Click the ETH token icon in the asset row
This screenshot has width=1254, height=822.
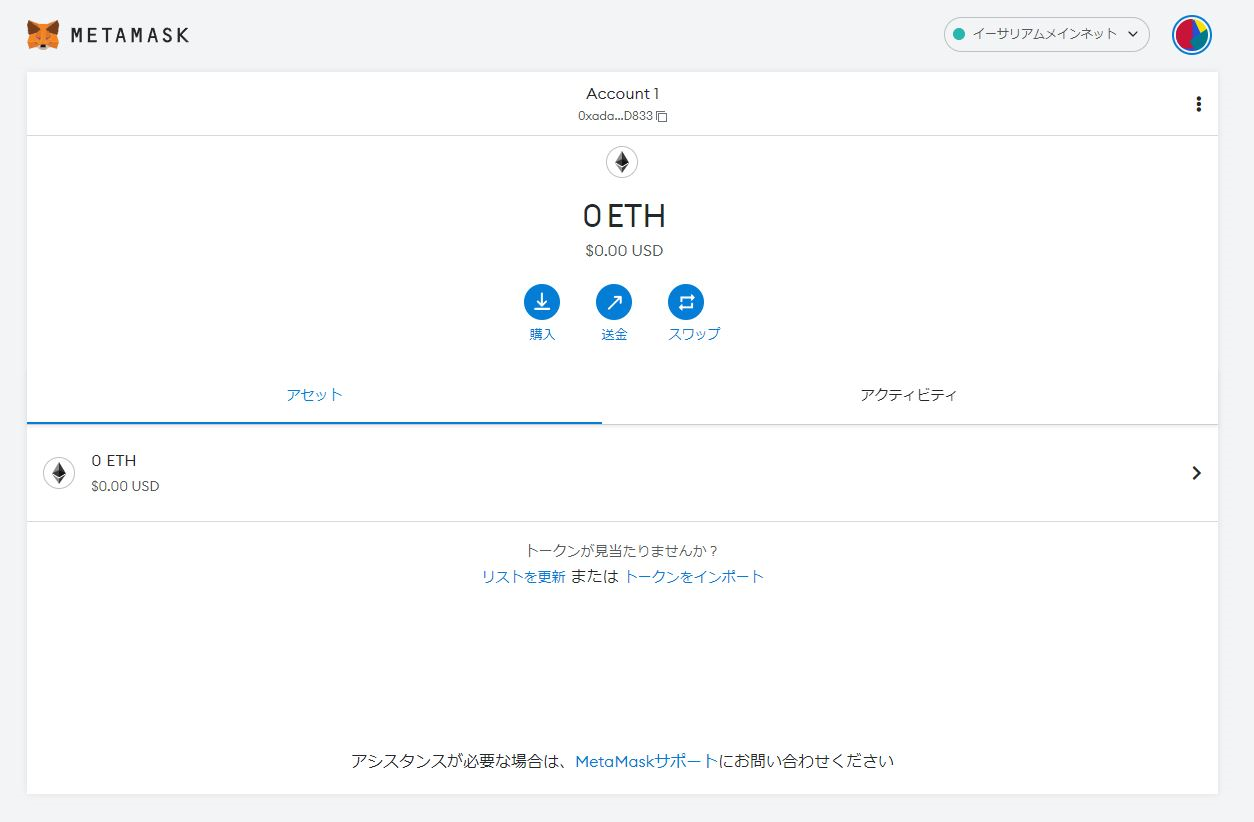[59, 473]
